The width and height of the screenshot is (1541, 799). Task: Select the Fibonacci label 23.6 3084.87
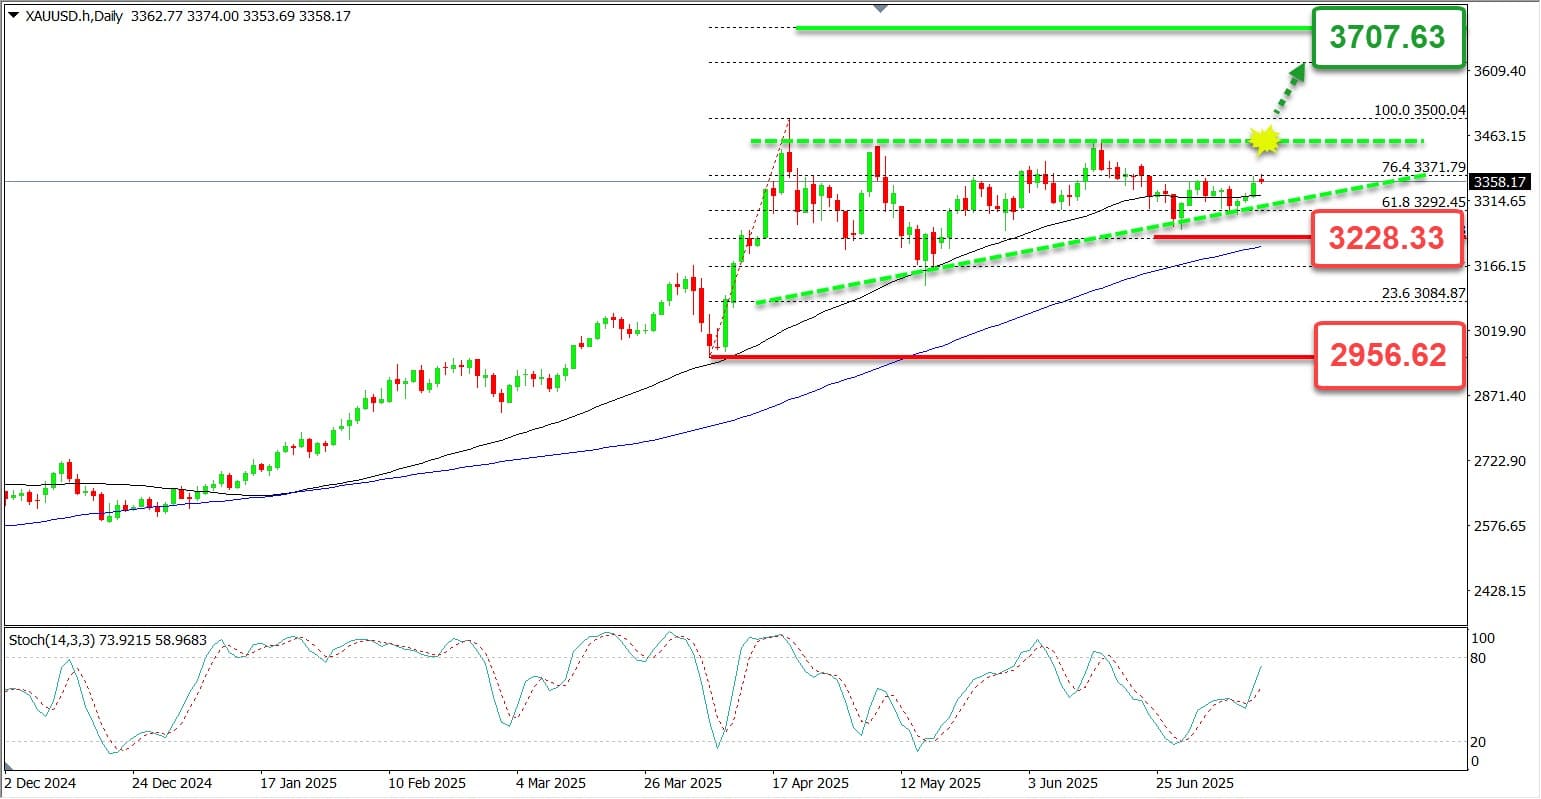point(1423,293)
